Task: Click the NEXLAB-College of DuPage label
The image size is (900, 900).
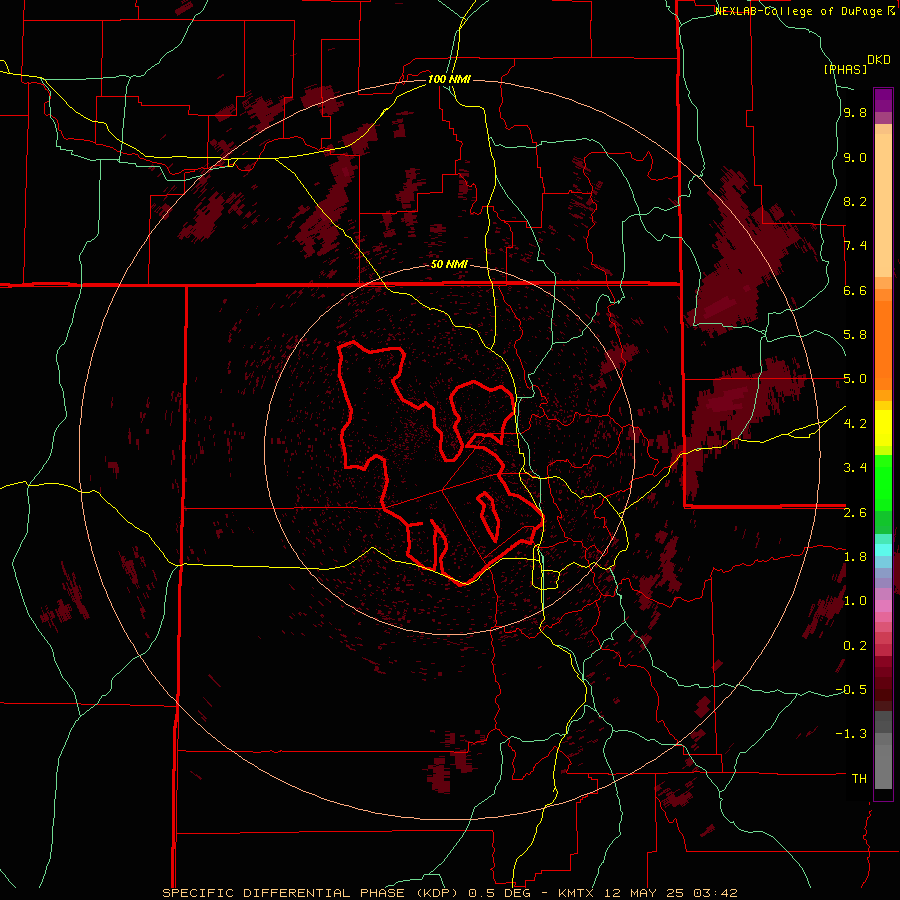Action: click(x=799, y=11)
